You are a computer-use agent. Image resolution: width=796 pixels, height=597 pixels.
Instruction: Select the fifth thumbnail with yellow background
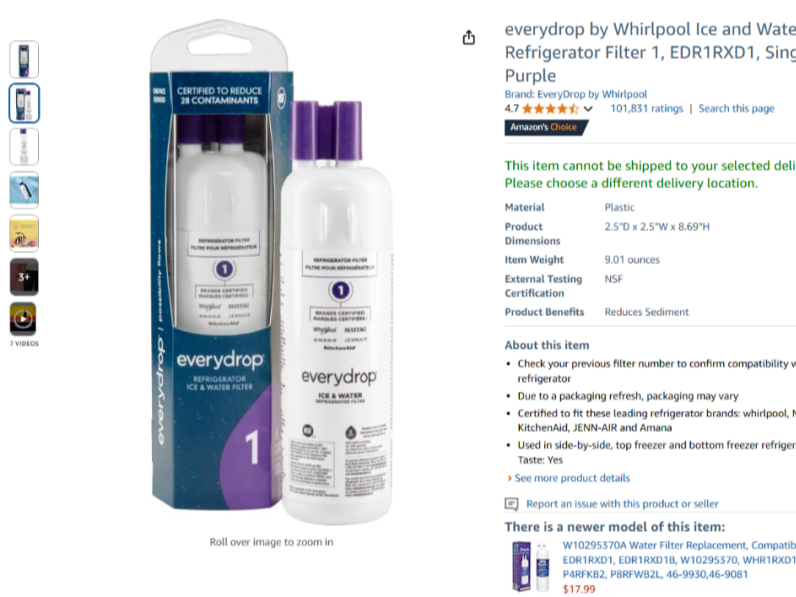(x=24, y=234)
